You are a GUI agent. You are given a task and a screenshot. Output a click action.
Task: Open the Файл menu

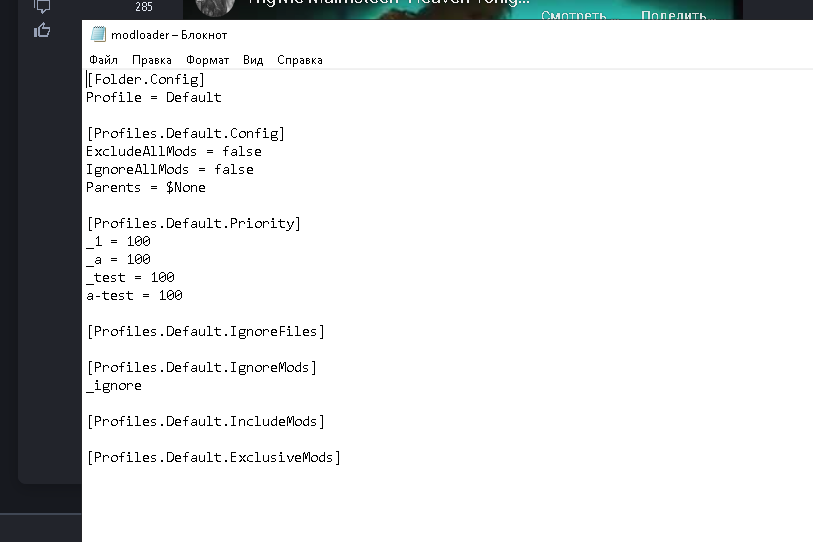tap(103, 60)
